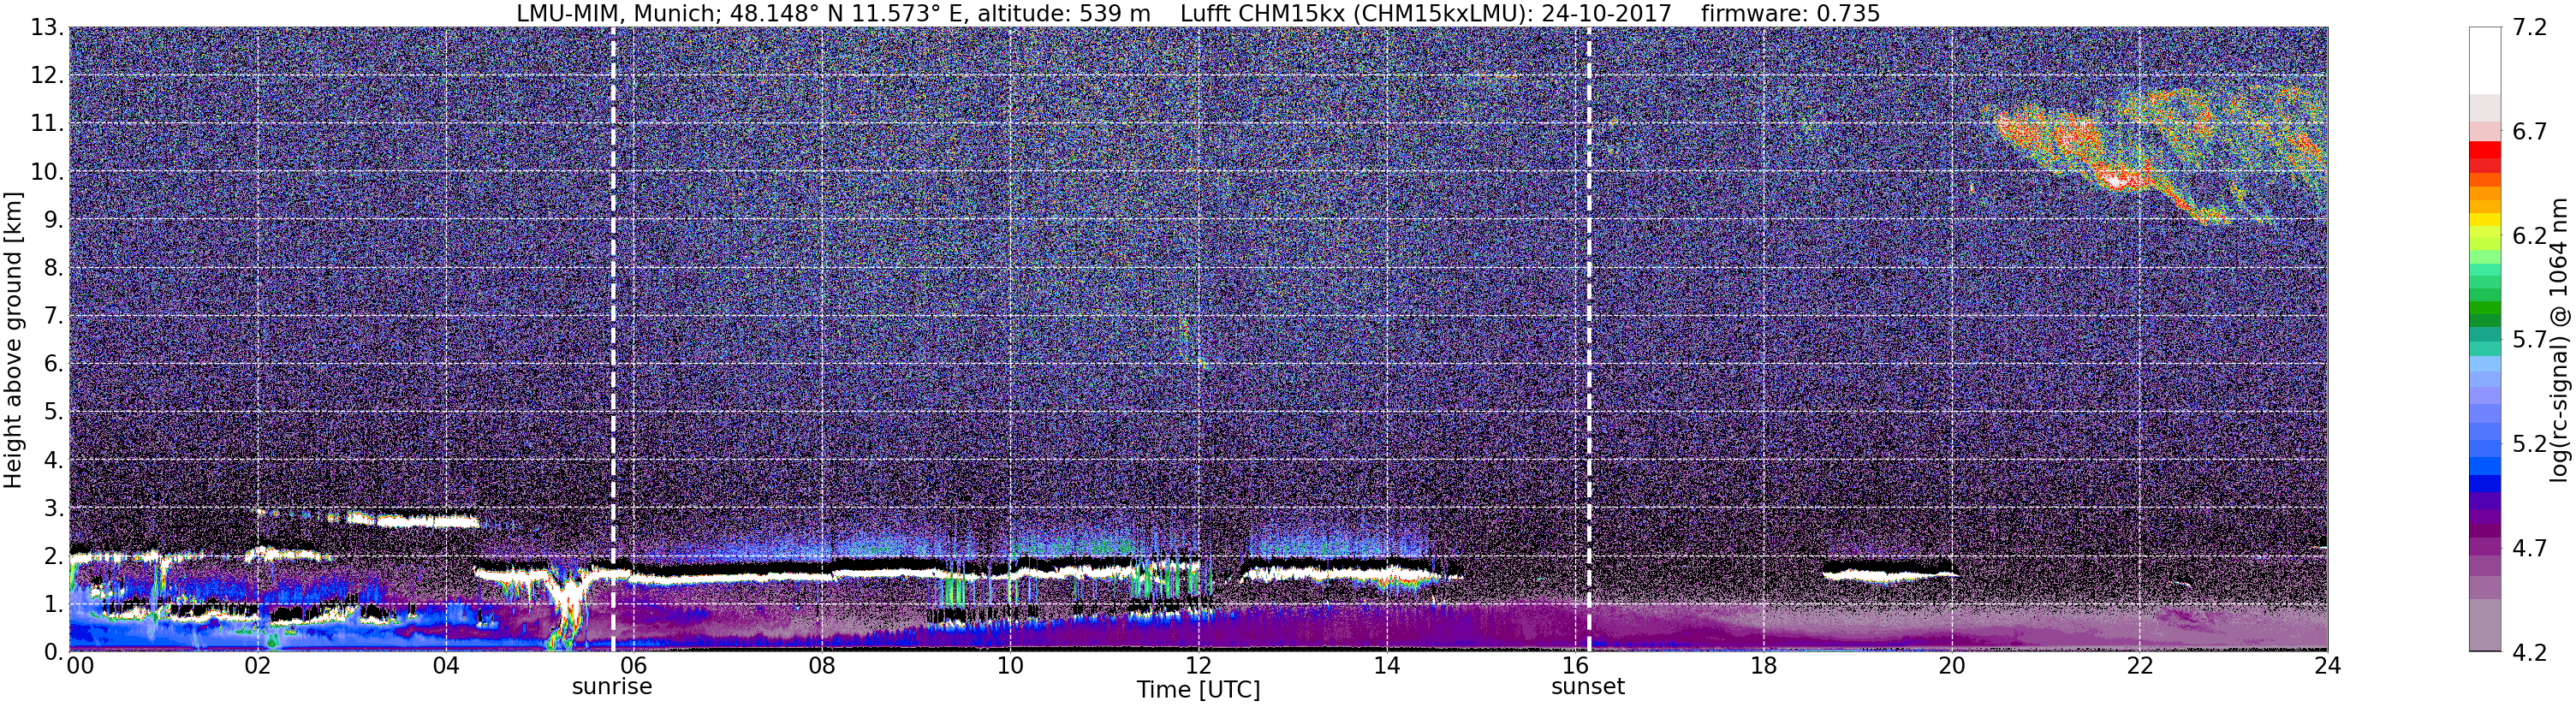Click the y-axis tick label '10.'
The width and height of the screenshot is (2576, 707).
(47, 171)
